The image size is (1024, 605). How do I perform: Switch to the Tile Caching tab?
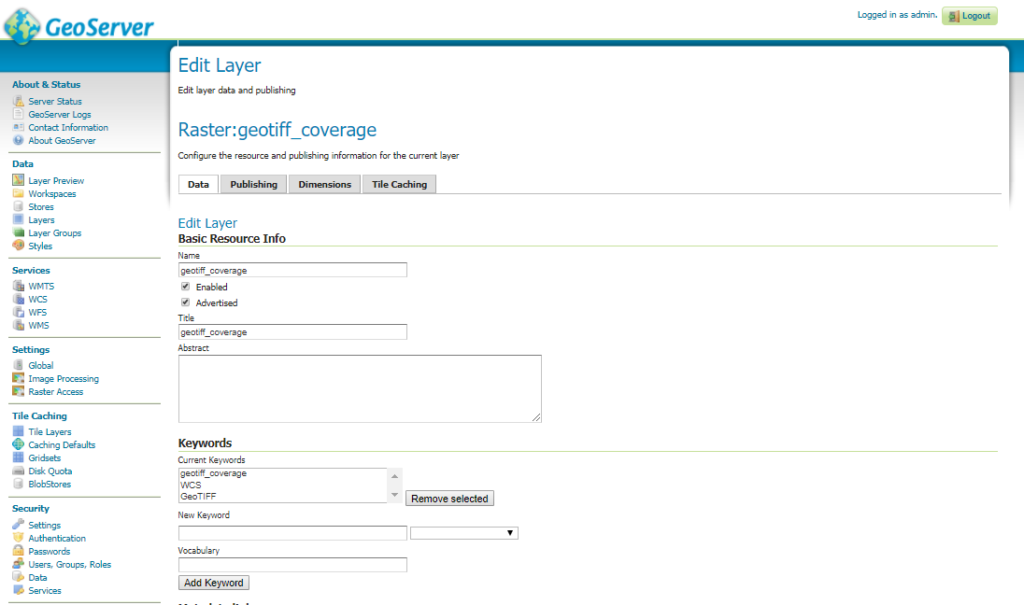399,184
